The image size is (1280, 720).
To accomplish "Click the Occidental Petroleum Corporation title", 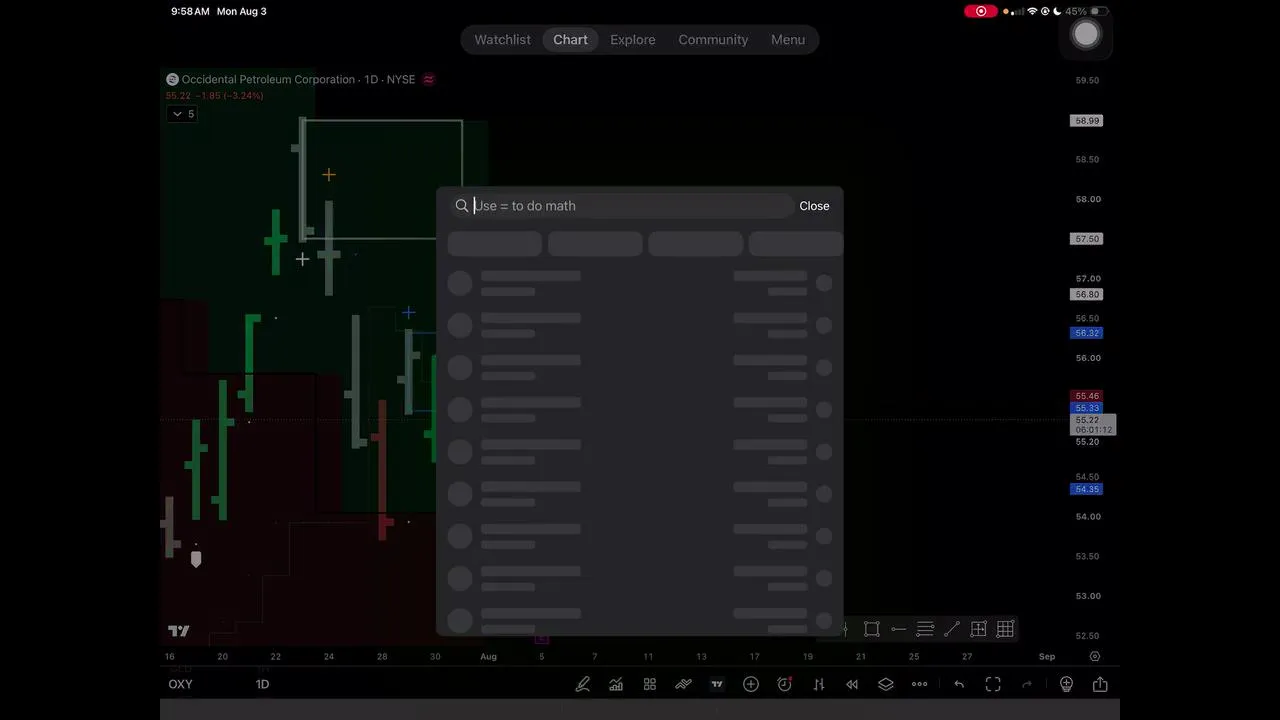I will pos(268,79).
